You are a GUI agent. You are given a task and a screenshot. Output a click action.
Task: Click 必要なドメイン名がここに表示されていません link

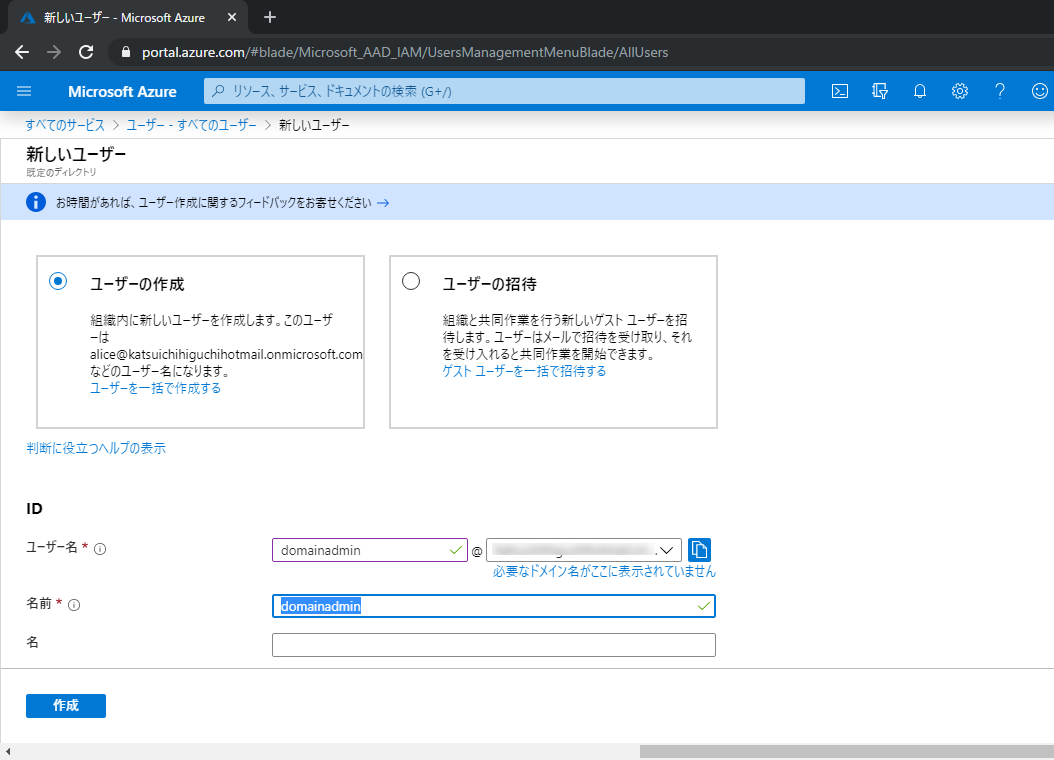pyautogui.click(x=604, y=571)
